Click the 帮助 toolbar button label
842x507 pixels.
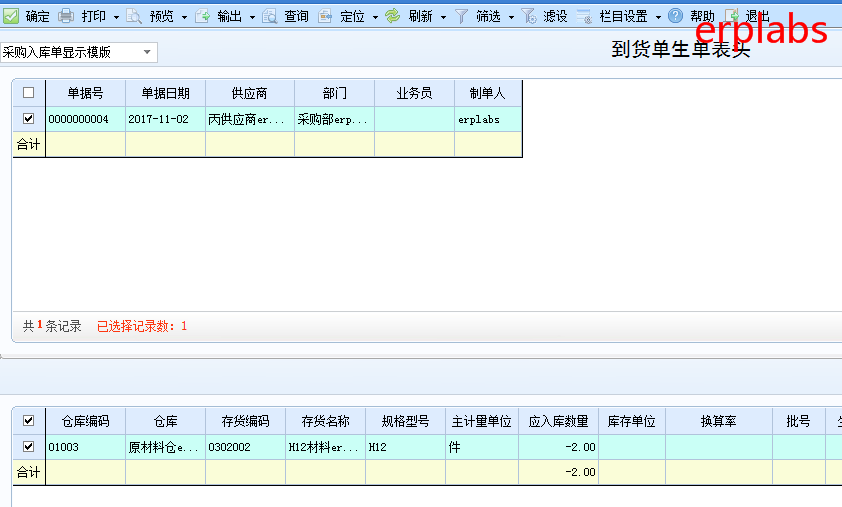[702, 17]
